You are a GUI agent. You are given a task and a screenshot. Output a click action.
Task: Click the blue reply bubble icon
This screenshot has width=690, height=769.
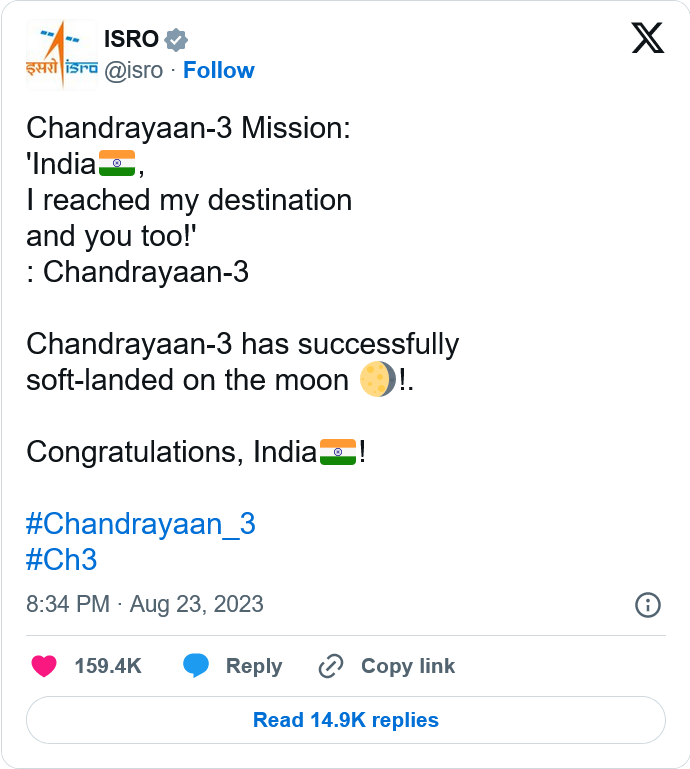(196, 666)
